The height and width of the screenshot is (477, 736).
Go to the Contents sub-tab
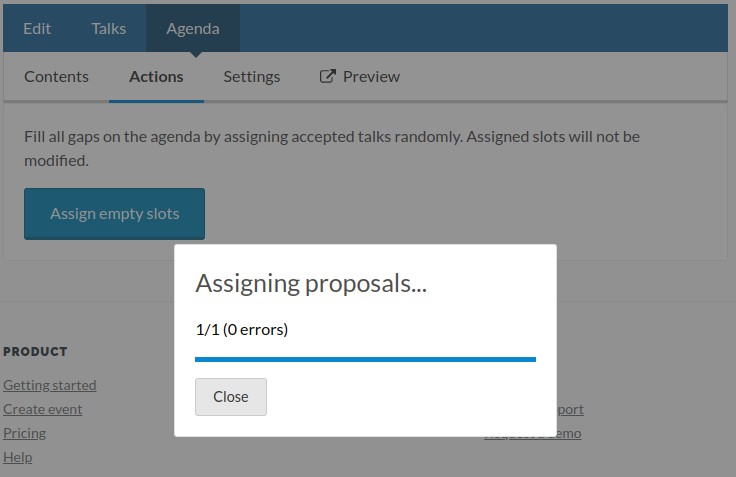pyautogui.click(x=56, y=77)
